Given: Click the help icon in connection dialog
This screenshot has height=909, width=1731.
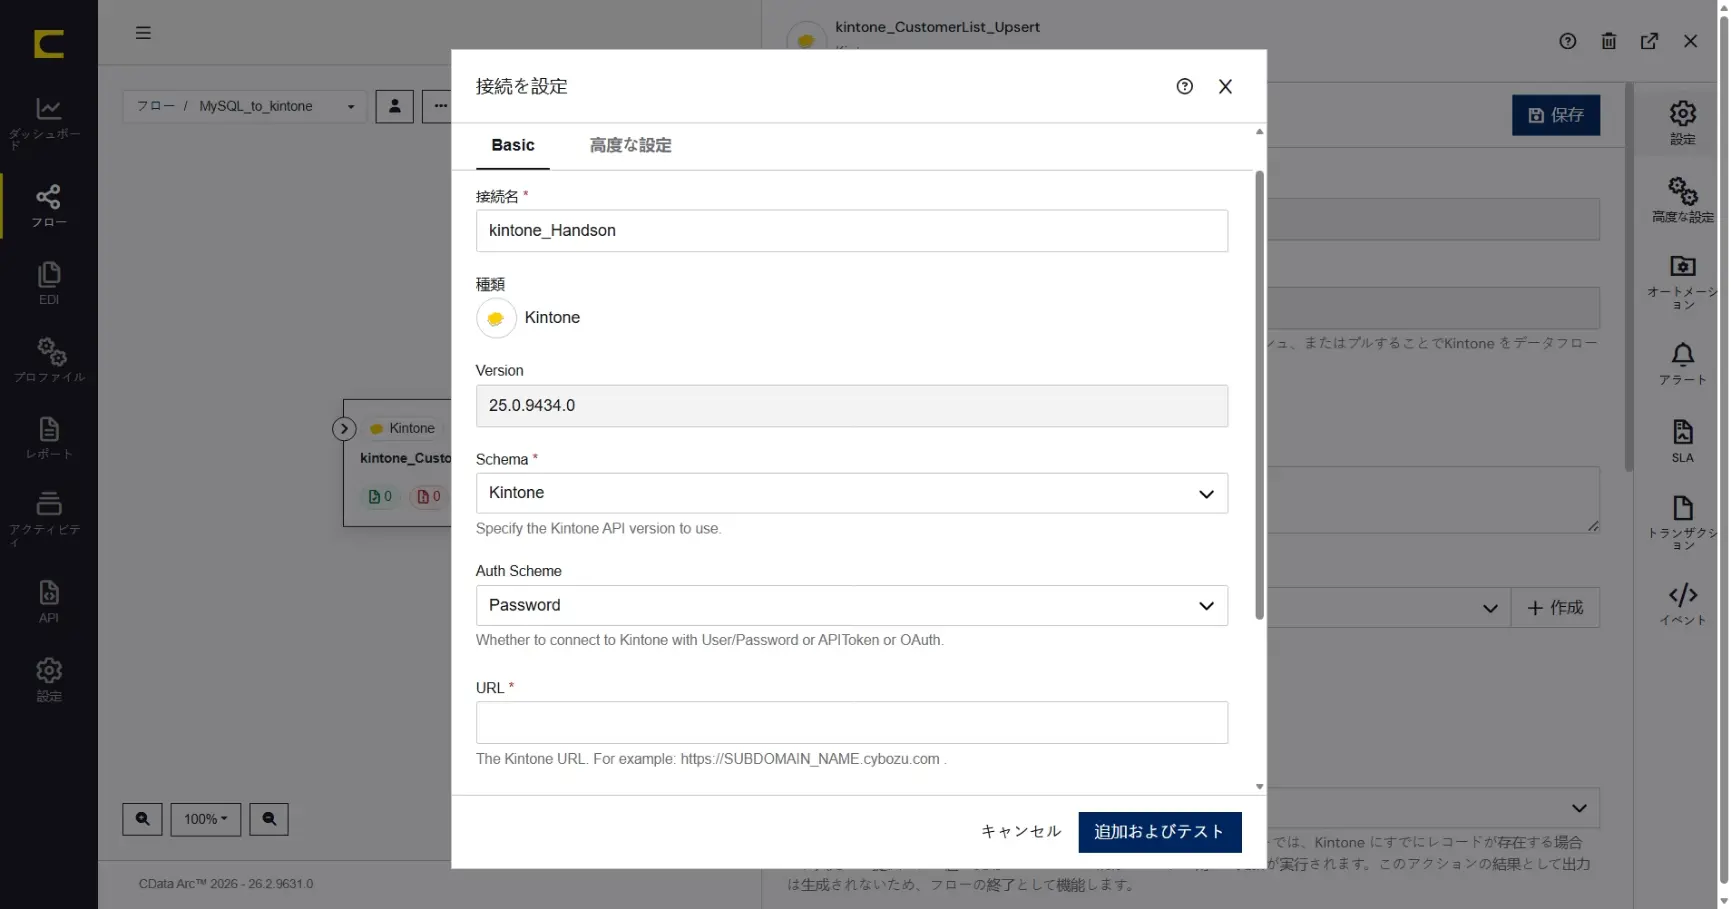Looking at the screenshot, I should pos(1185,86).
